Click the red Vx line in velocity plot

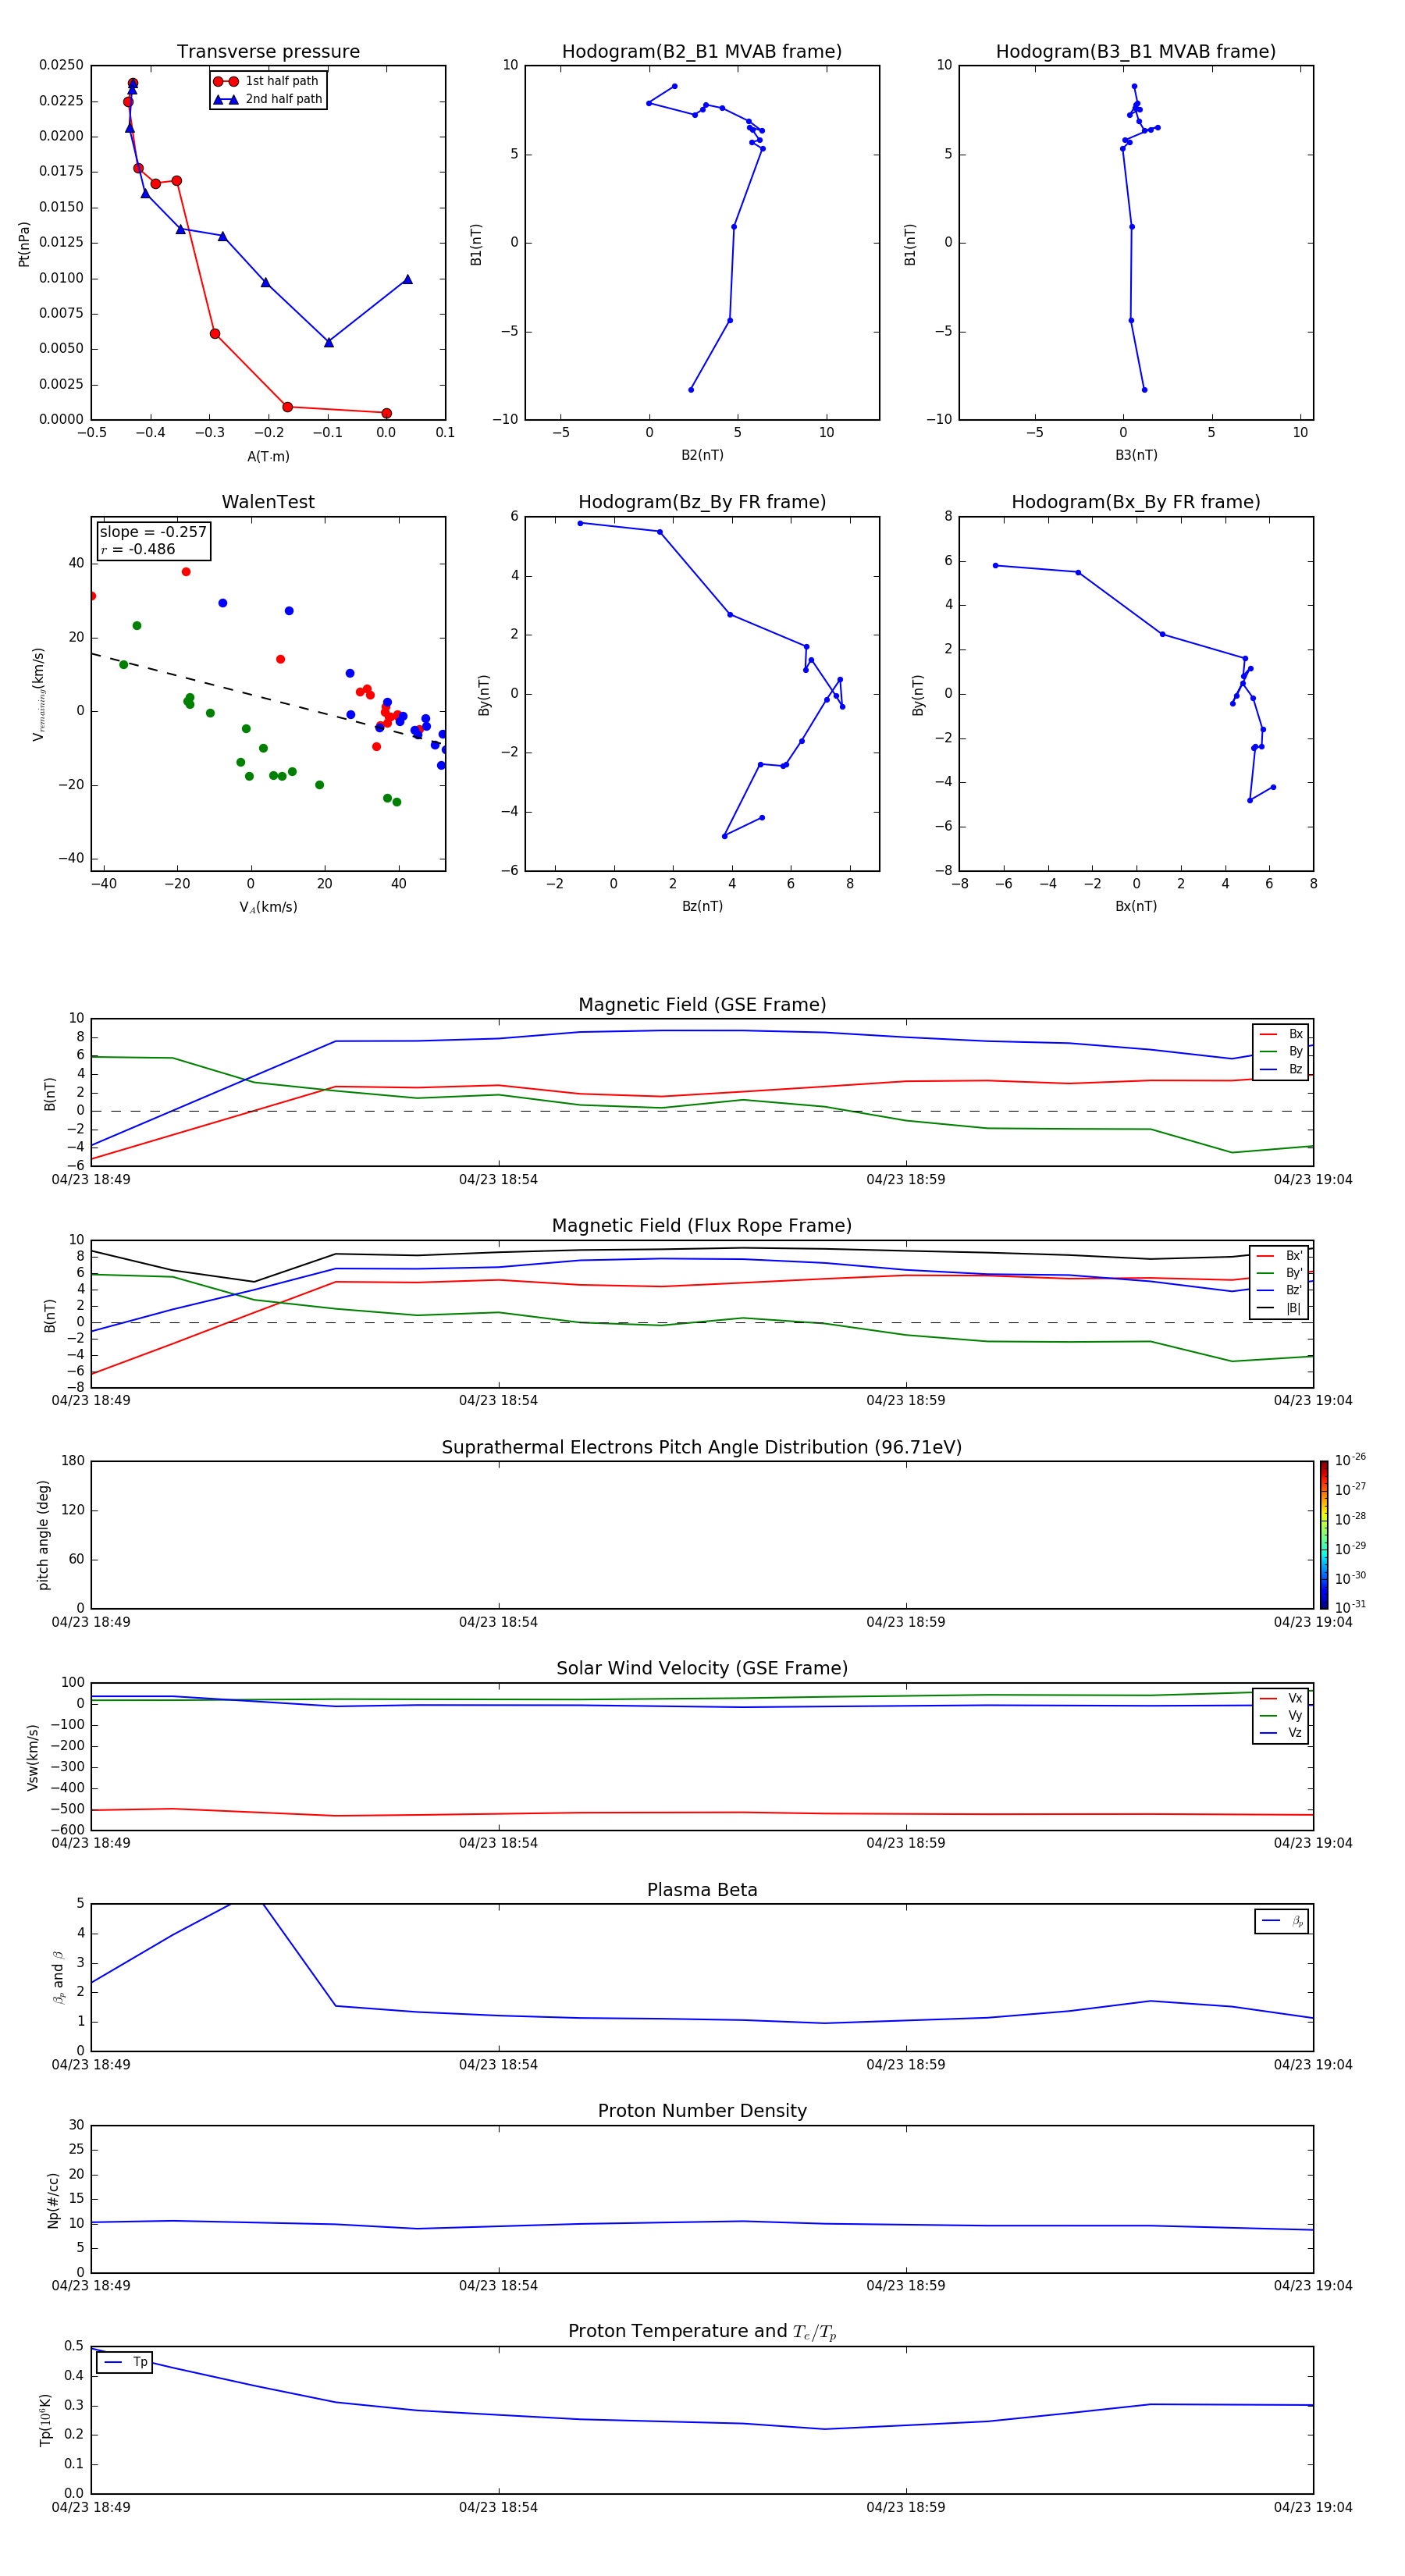coord(702,1812)
